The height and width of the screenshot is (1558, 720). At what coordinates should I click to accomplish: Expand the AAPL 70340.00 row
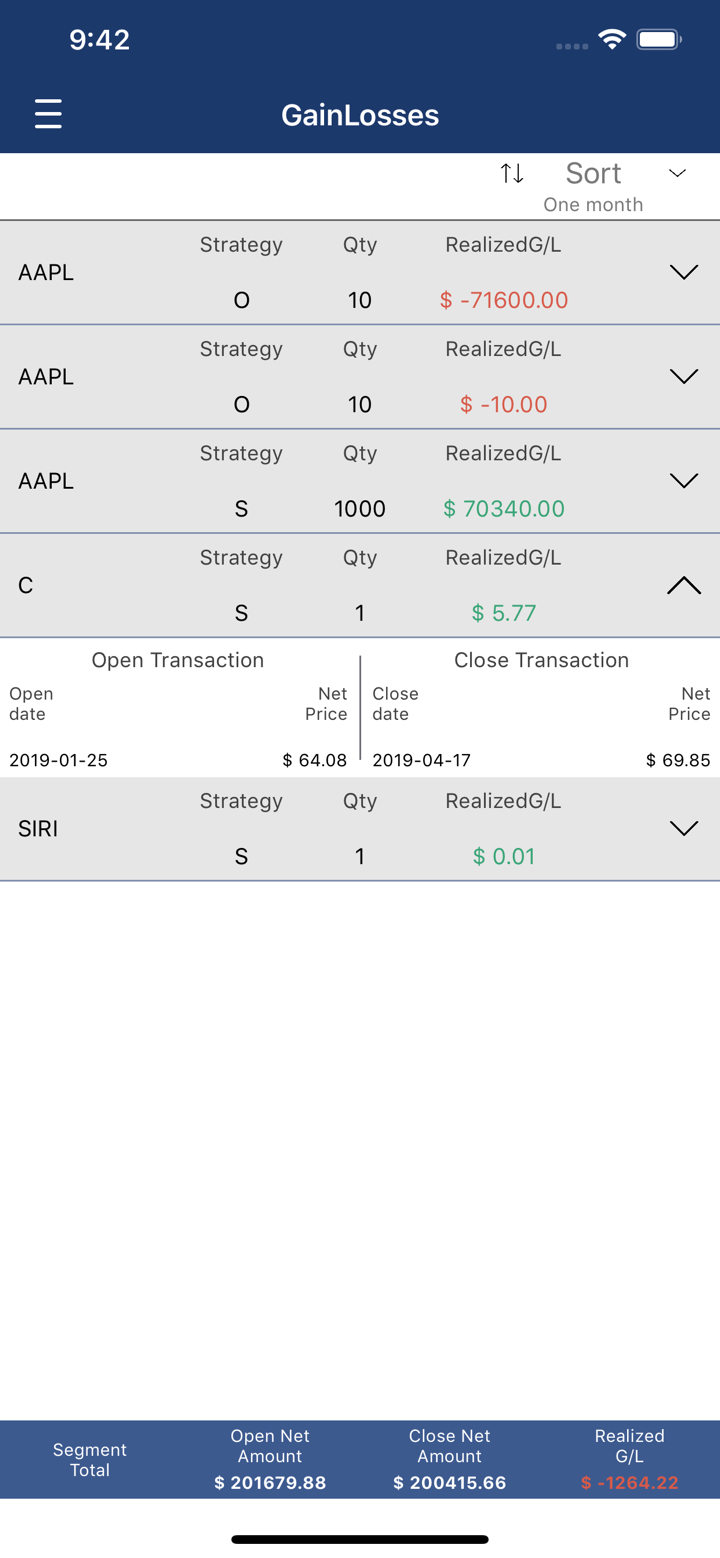[x=683, y=481]
